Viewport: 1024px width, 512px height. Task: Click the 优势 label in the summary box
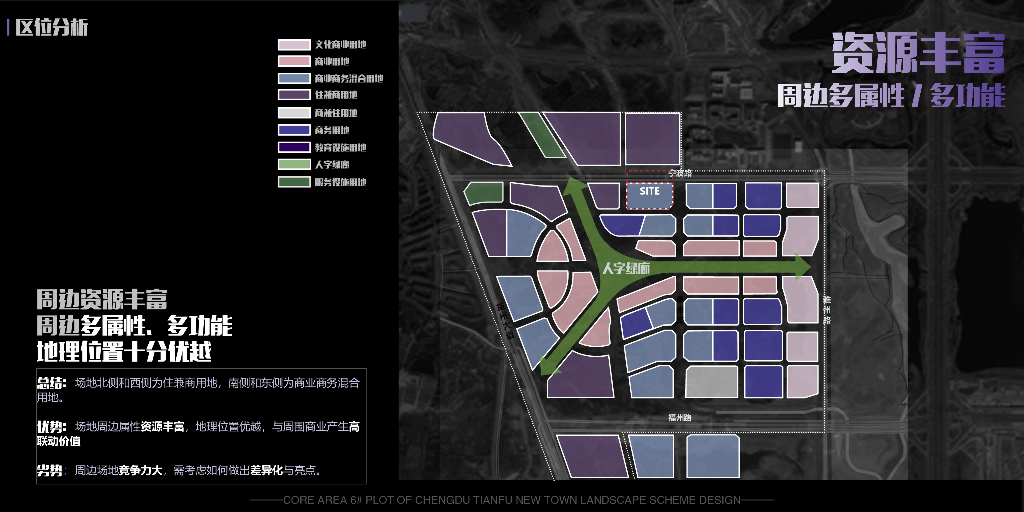pos(52,427)
